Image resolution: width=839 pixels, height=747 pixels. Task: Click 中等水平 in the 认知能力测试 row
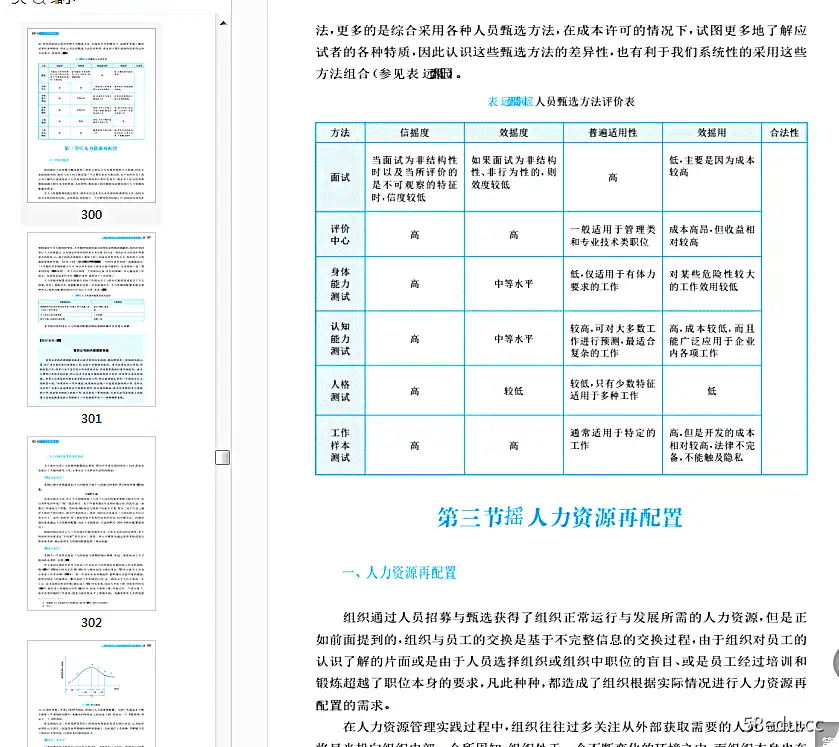(514, 339)
